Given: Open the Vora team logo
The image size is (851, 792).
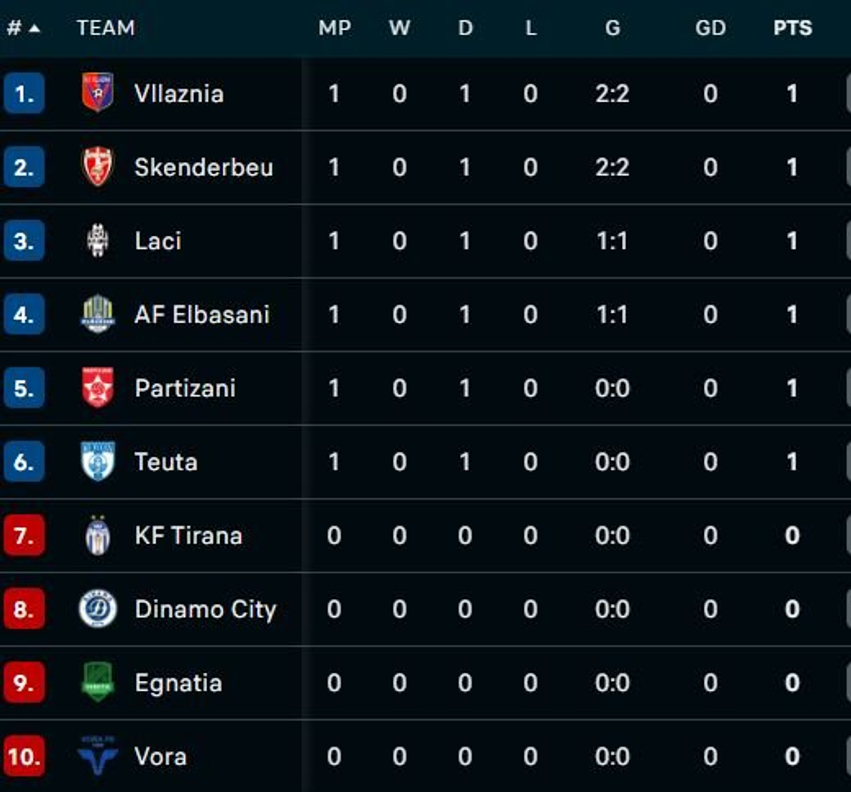Looking at the screenshot, I should click(98, 756).
